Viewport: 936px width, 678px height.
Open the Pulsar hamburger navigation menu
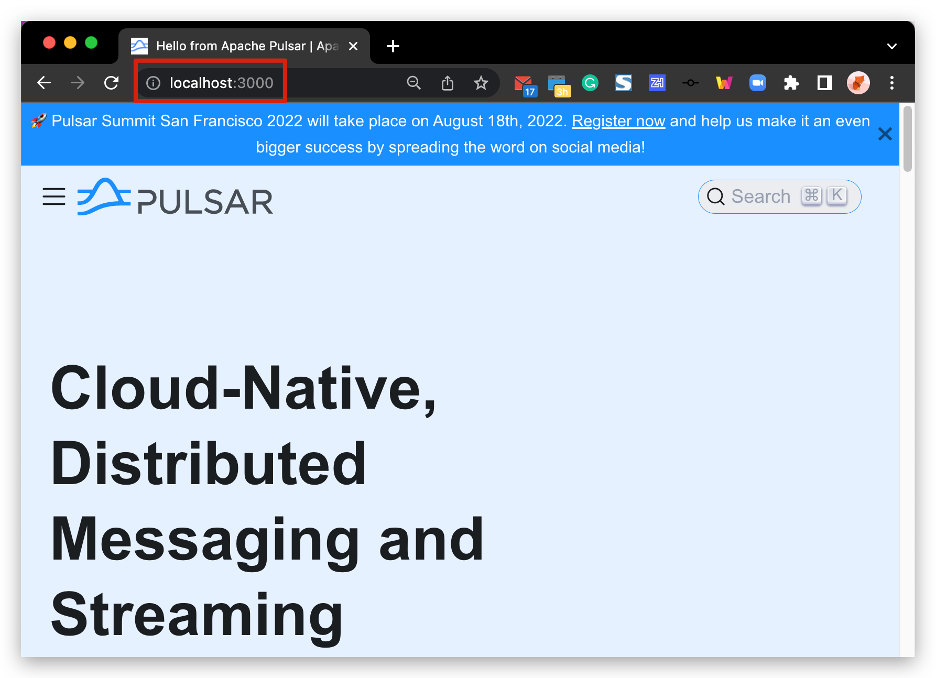click(54, 196)
